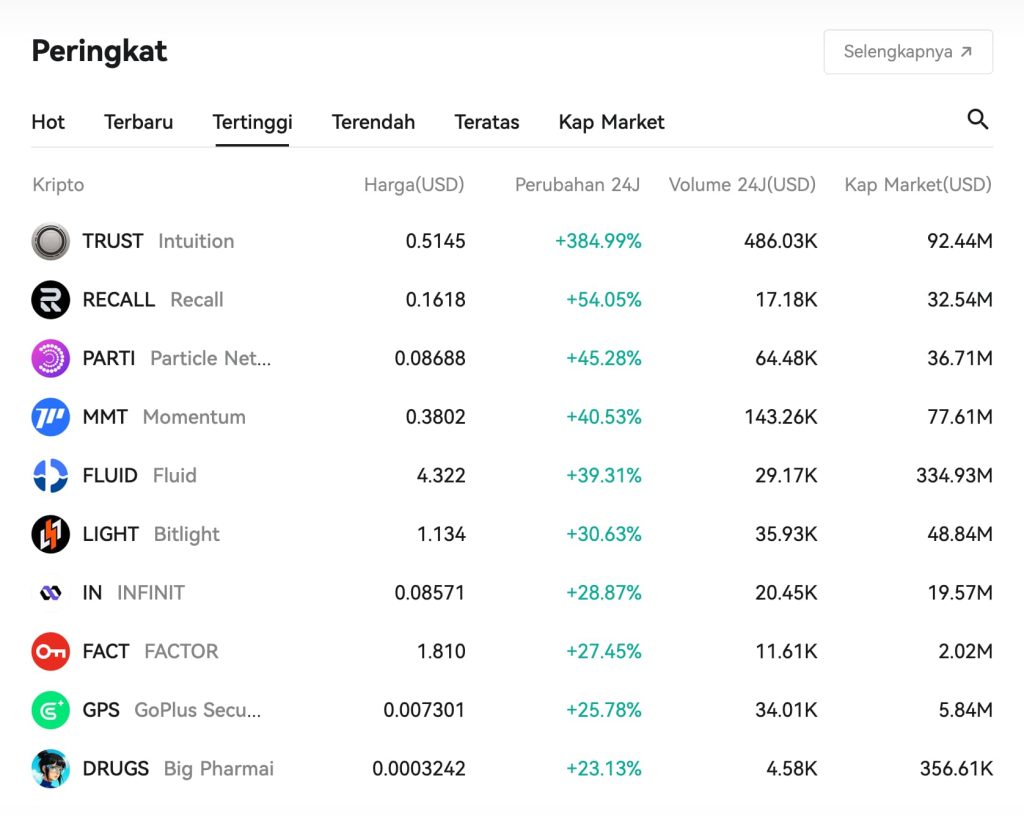
Task: Select the Terendah tab
Action: (x=373, y=121)
